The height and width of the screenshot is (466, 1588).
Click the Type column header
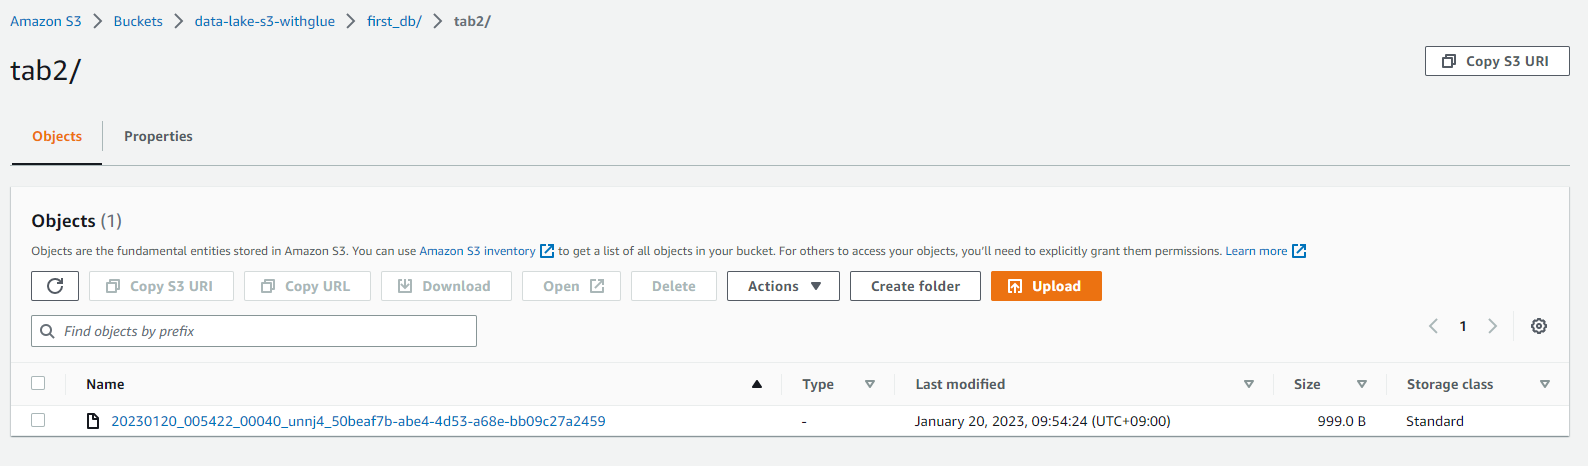tap(818, 384)
